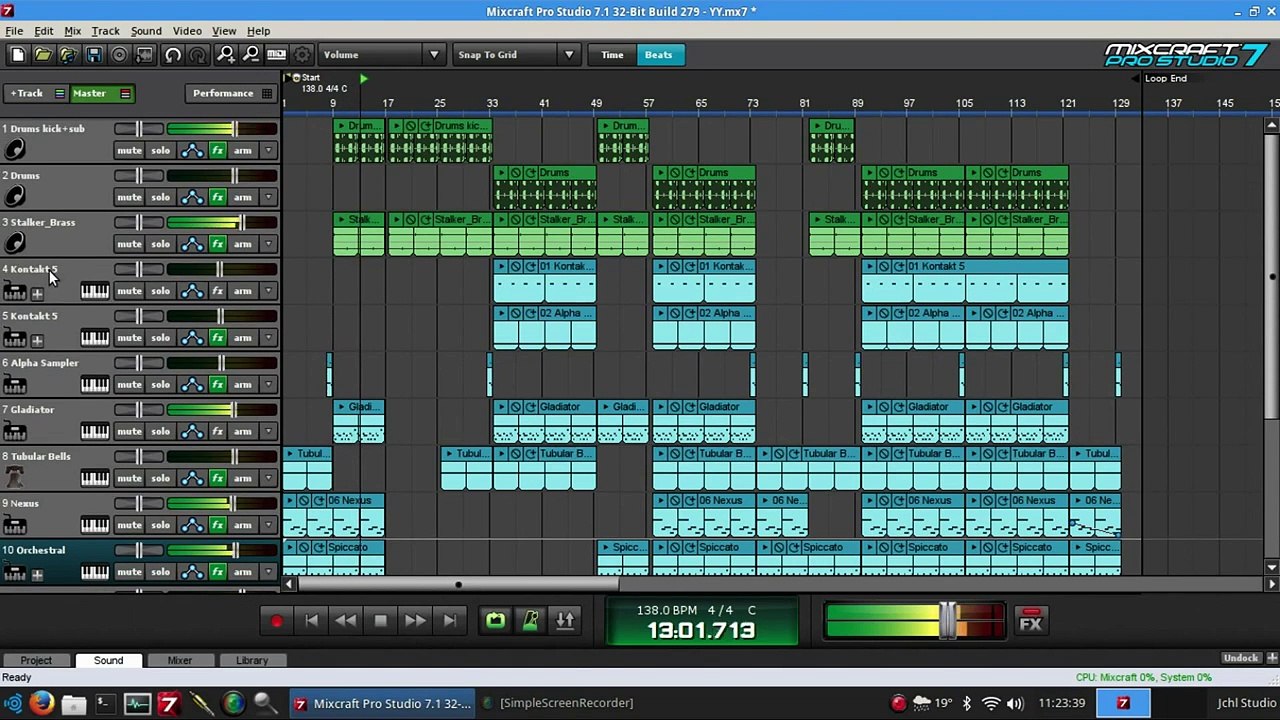
Task: Open the preferences gear icon in the toolbar
Action: pos(302,55)
